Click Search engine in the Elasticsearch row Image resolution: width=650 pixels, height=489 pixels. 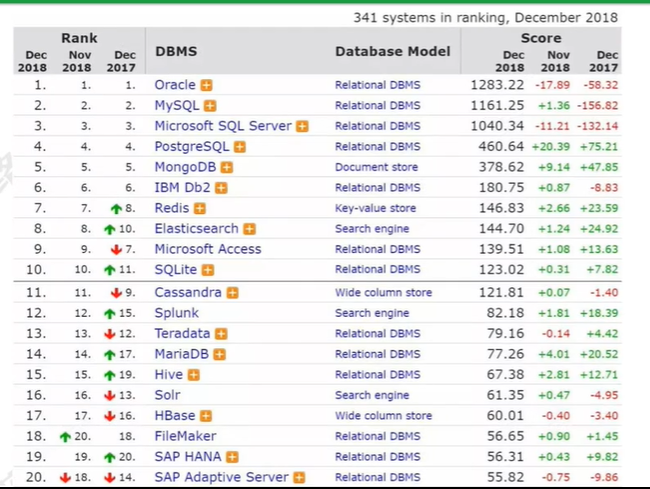372,229
